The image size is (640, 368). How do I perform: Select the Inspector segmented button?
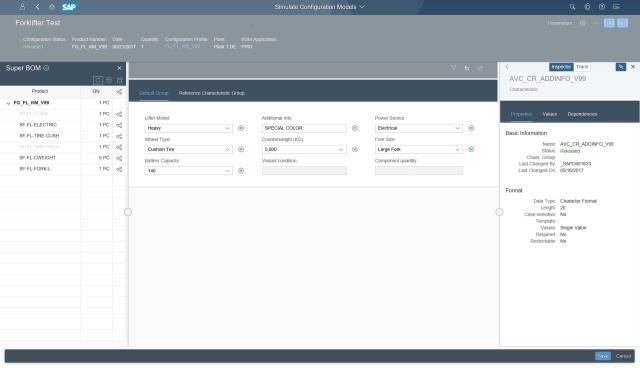click(561, 67)
